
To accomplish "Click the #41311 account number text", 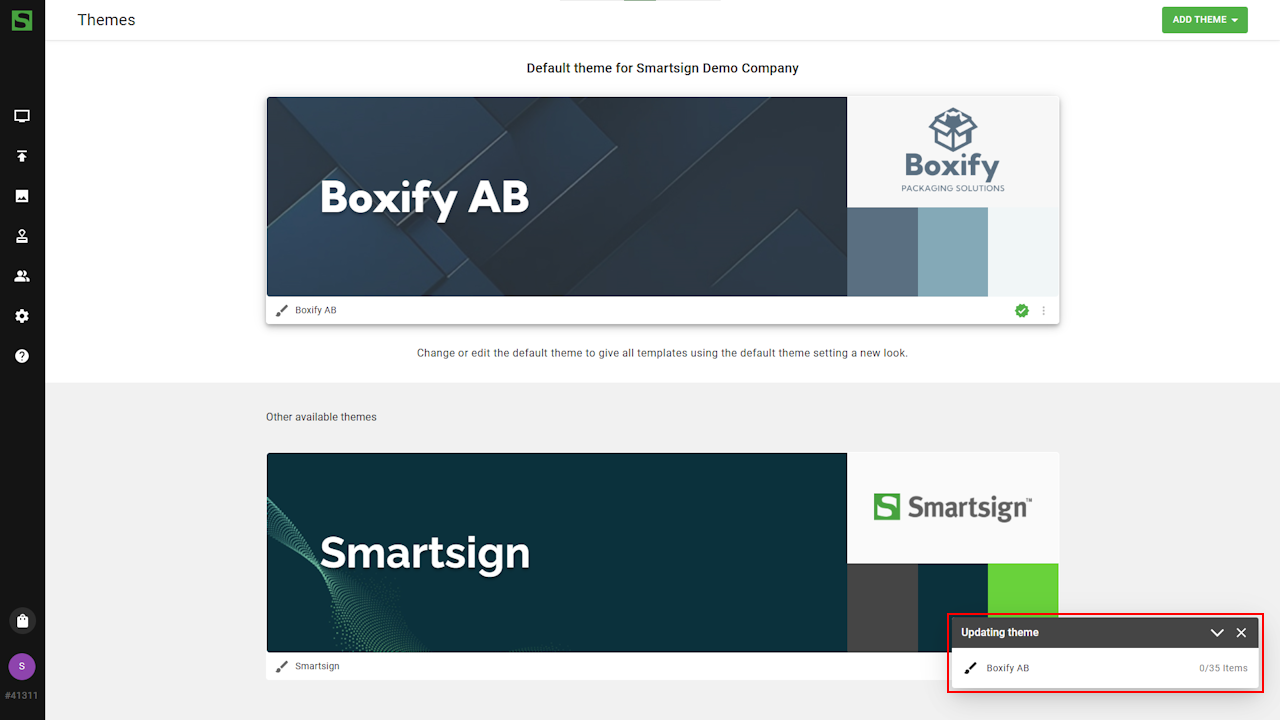I will (22, 696).
